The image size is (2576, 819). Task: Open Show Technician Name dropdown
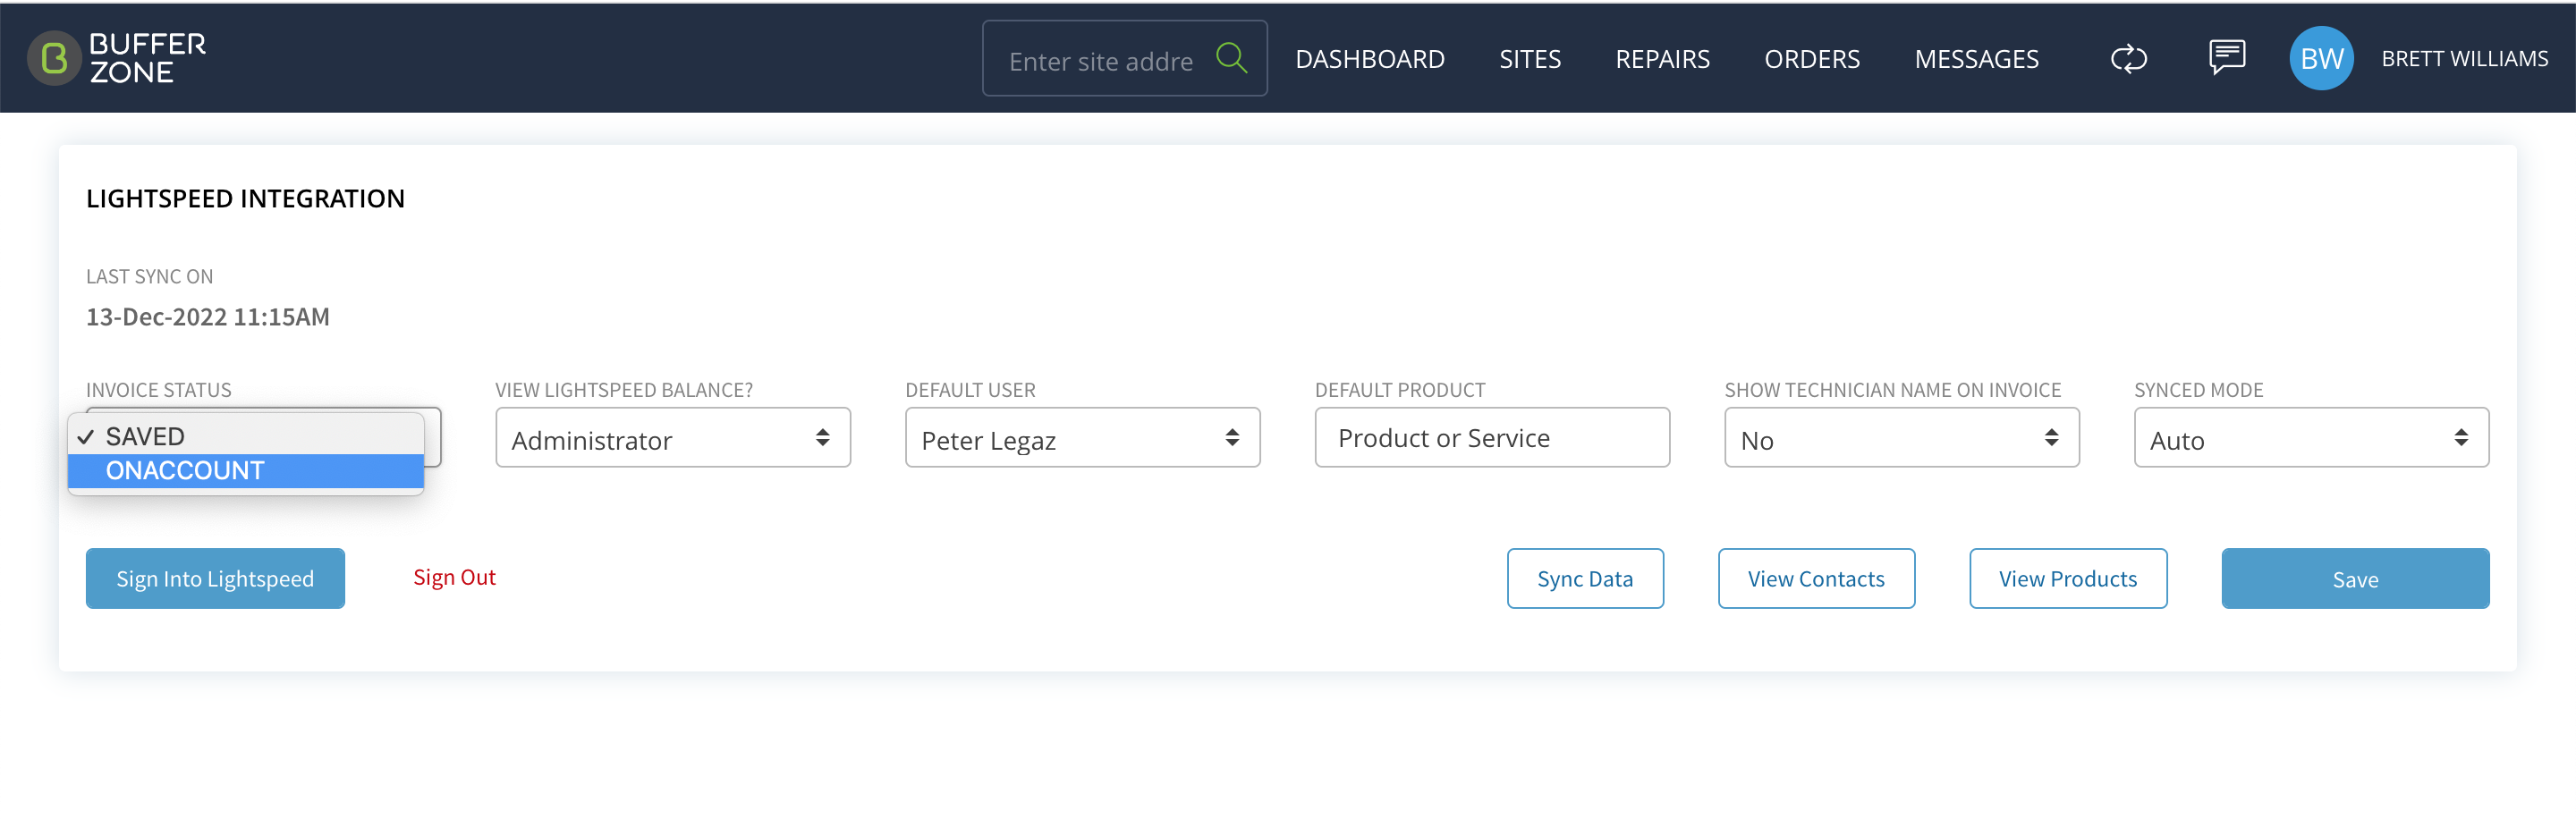1901,437
